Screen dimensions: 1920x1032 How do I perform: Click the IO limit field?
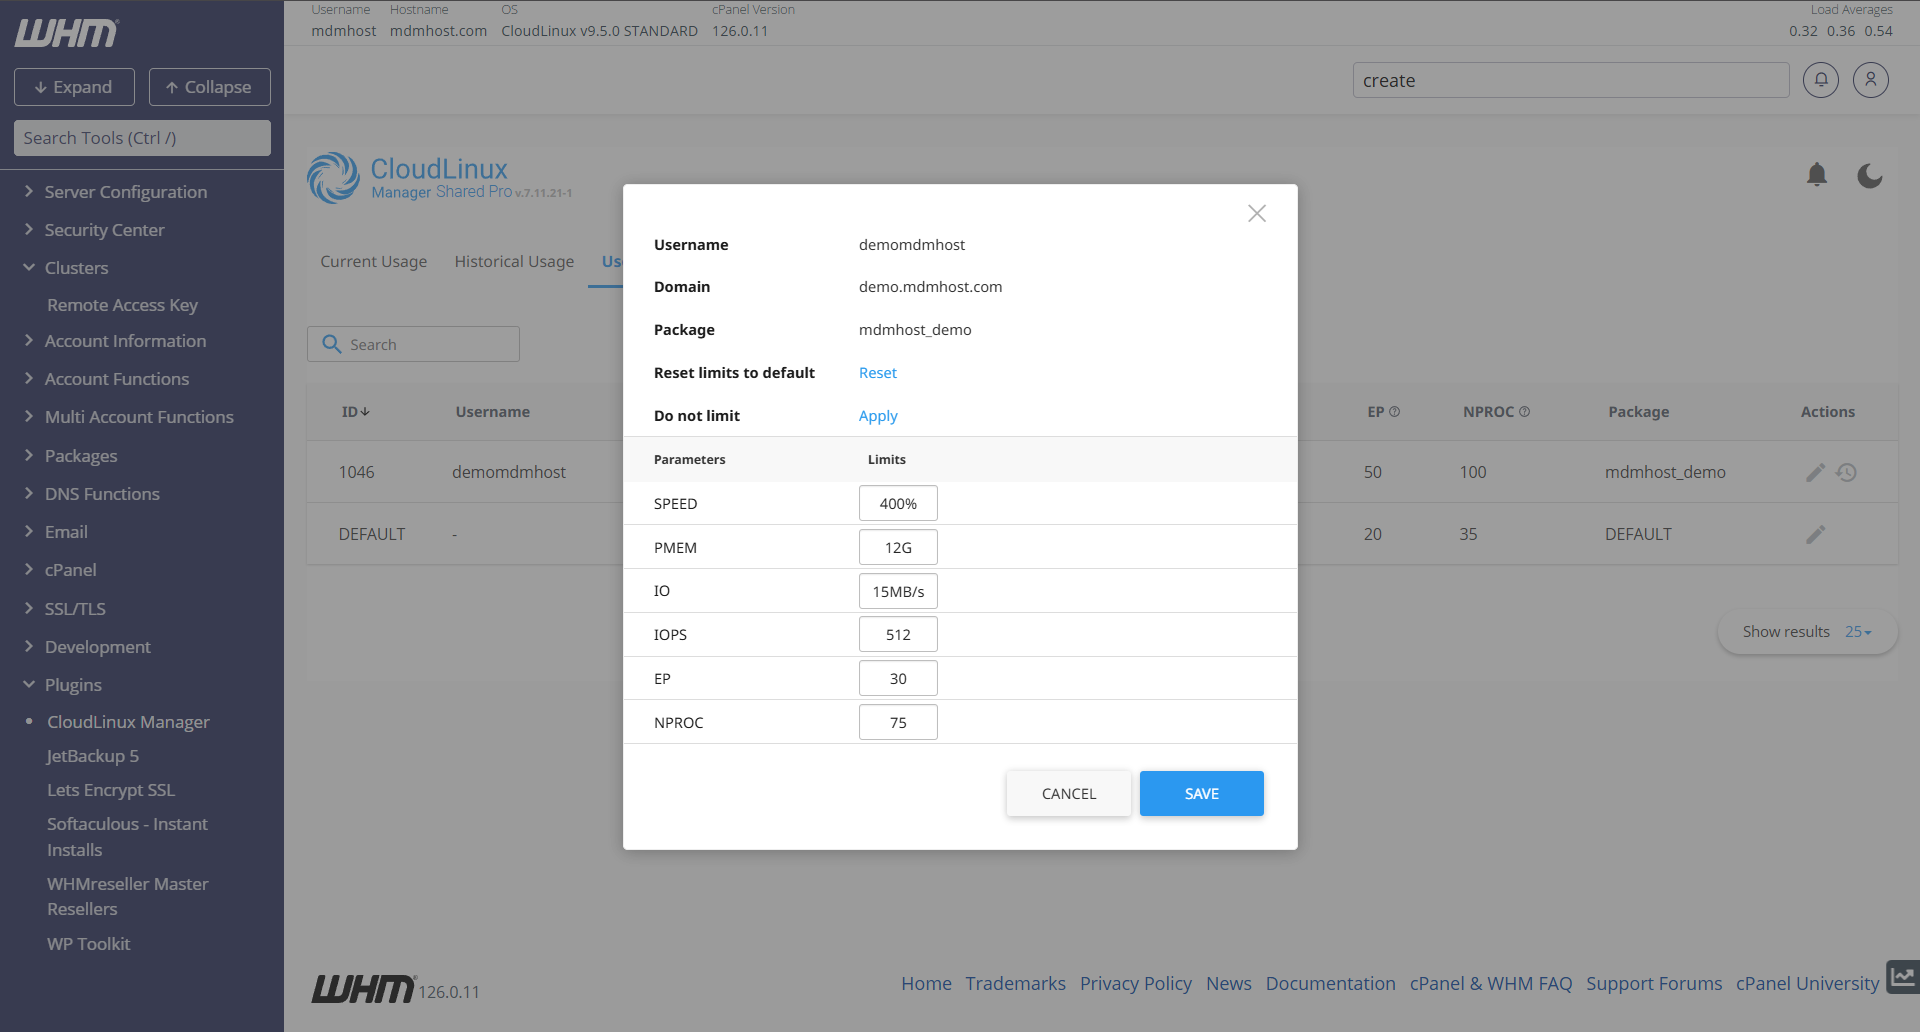coord(898,591)
